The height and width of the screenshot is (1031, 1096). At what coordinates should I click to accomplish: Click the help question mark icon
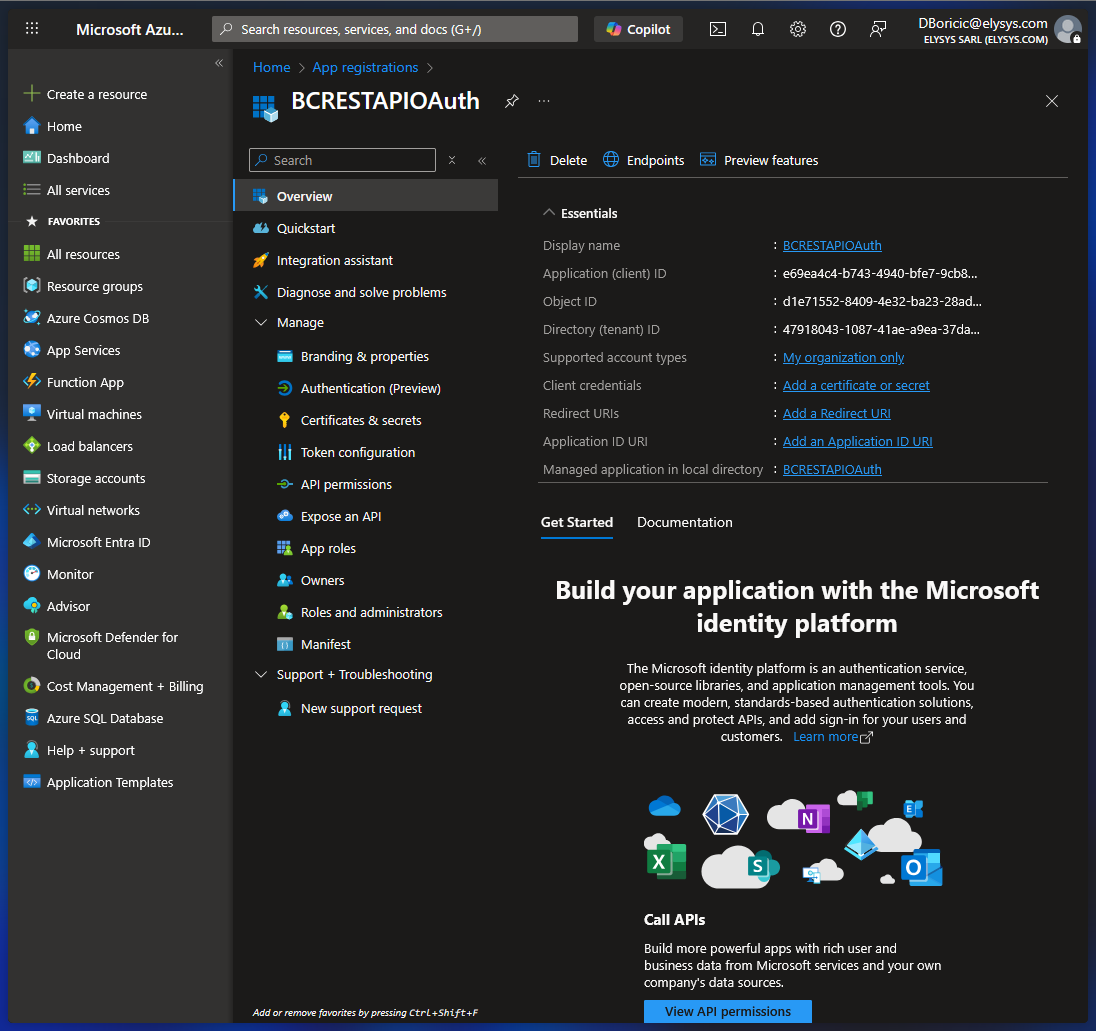coord(838,29)
